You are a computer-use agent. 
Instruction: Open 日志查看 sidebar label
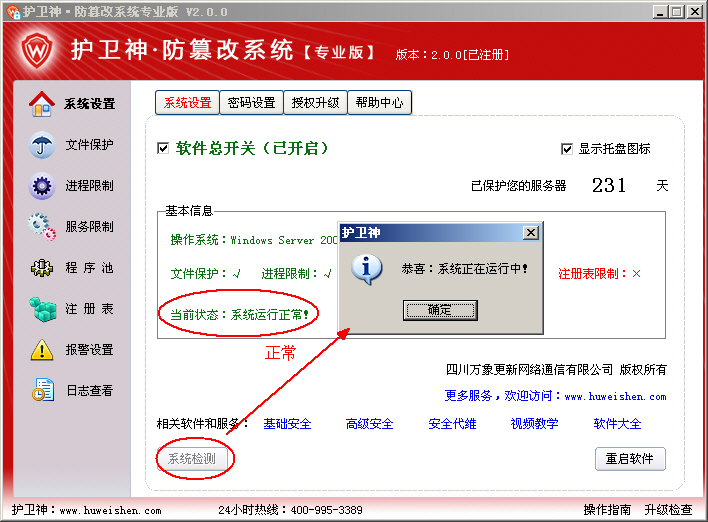89,391
